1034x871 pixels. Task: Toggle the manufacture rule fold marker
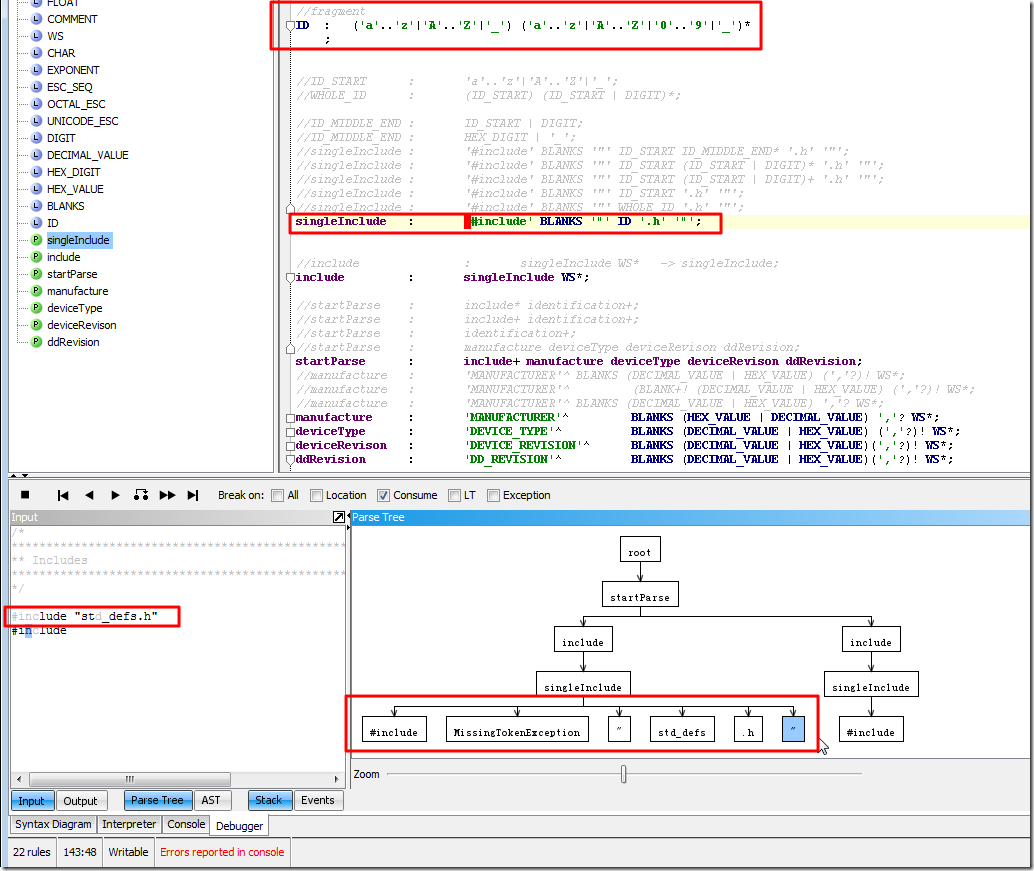290,418
